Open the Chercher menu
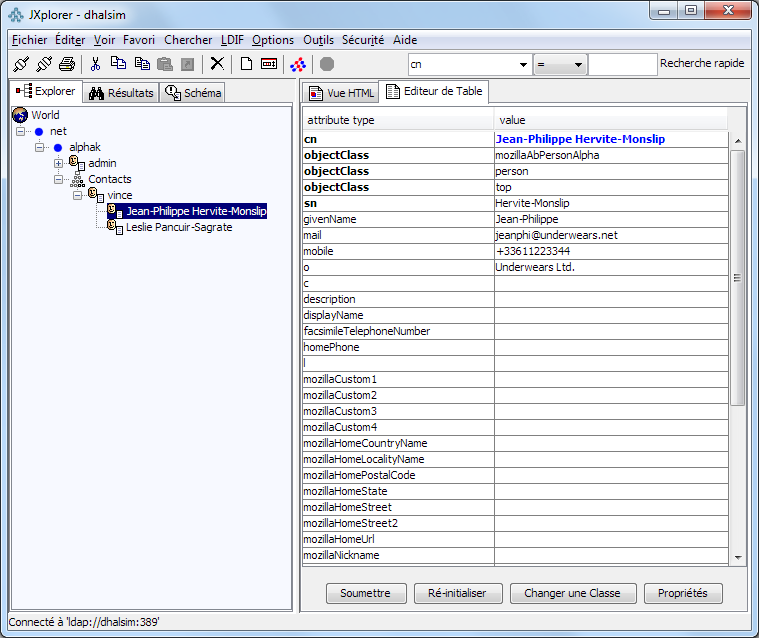Viewport: 759px width, 638px height. click(188, 40)
